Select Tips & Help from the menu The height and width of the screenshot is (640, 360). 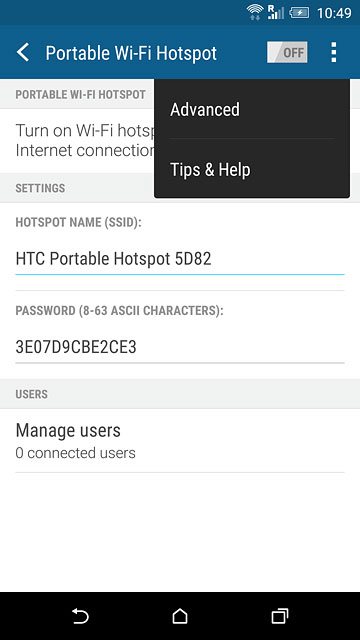(x=252, y=169)
